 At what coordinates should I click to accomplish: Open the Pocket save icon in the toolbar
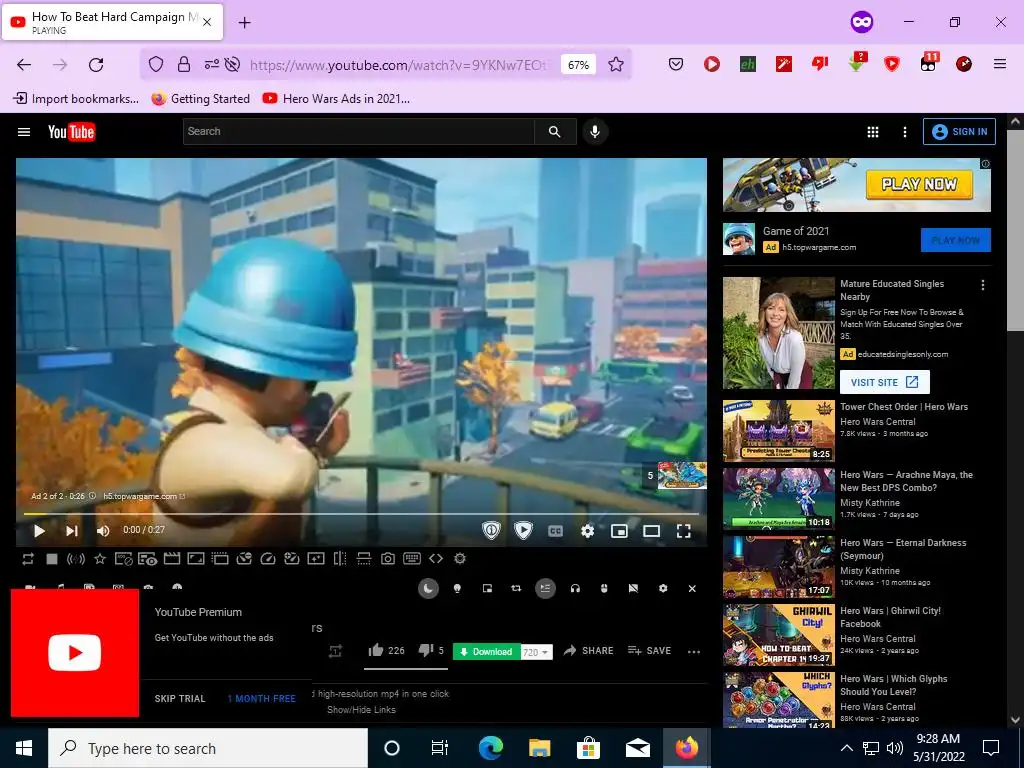pos(676,64)
